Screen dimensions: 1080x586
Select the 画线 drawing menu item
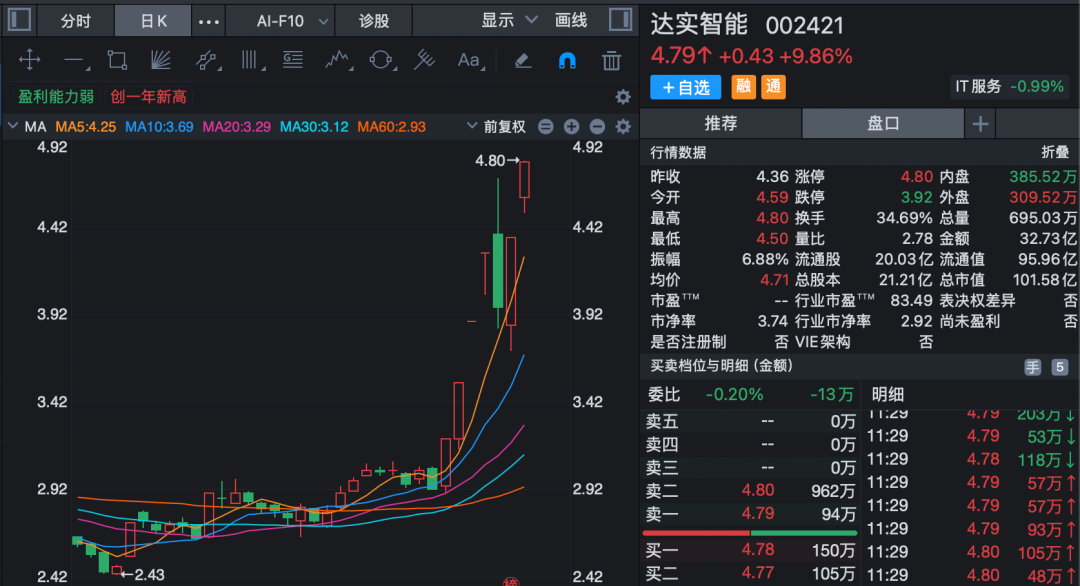point(571,21)
